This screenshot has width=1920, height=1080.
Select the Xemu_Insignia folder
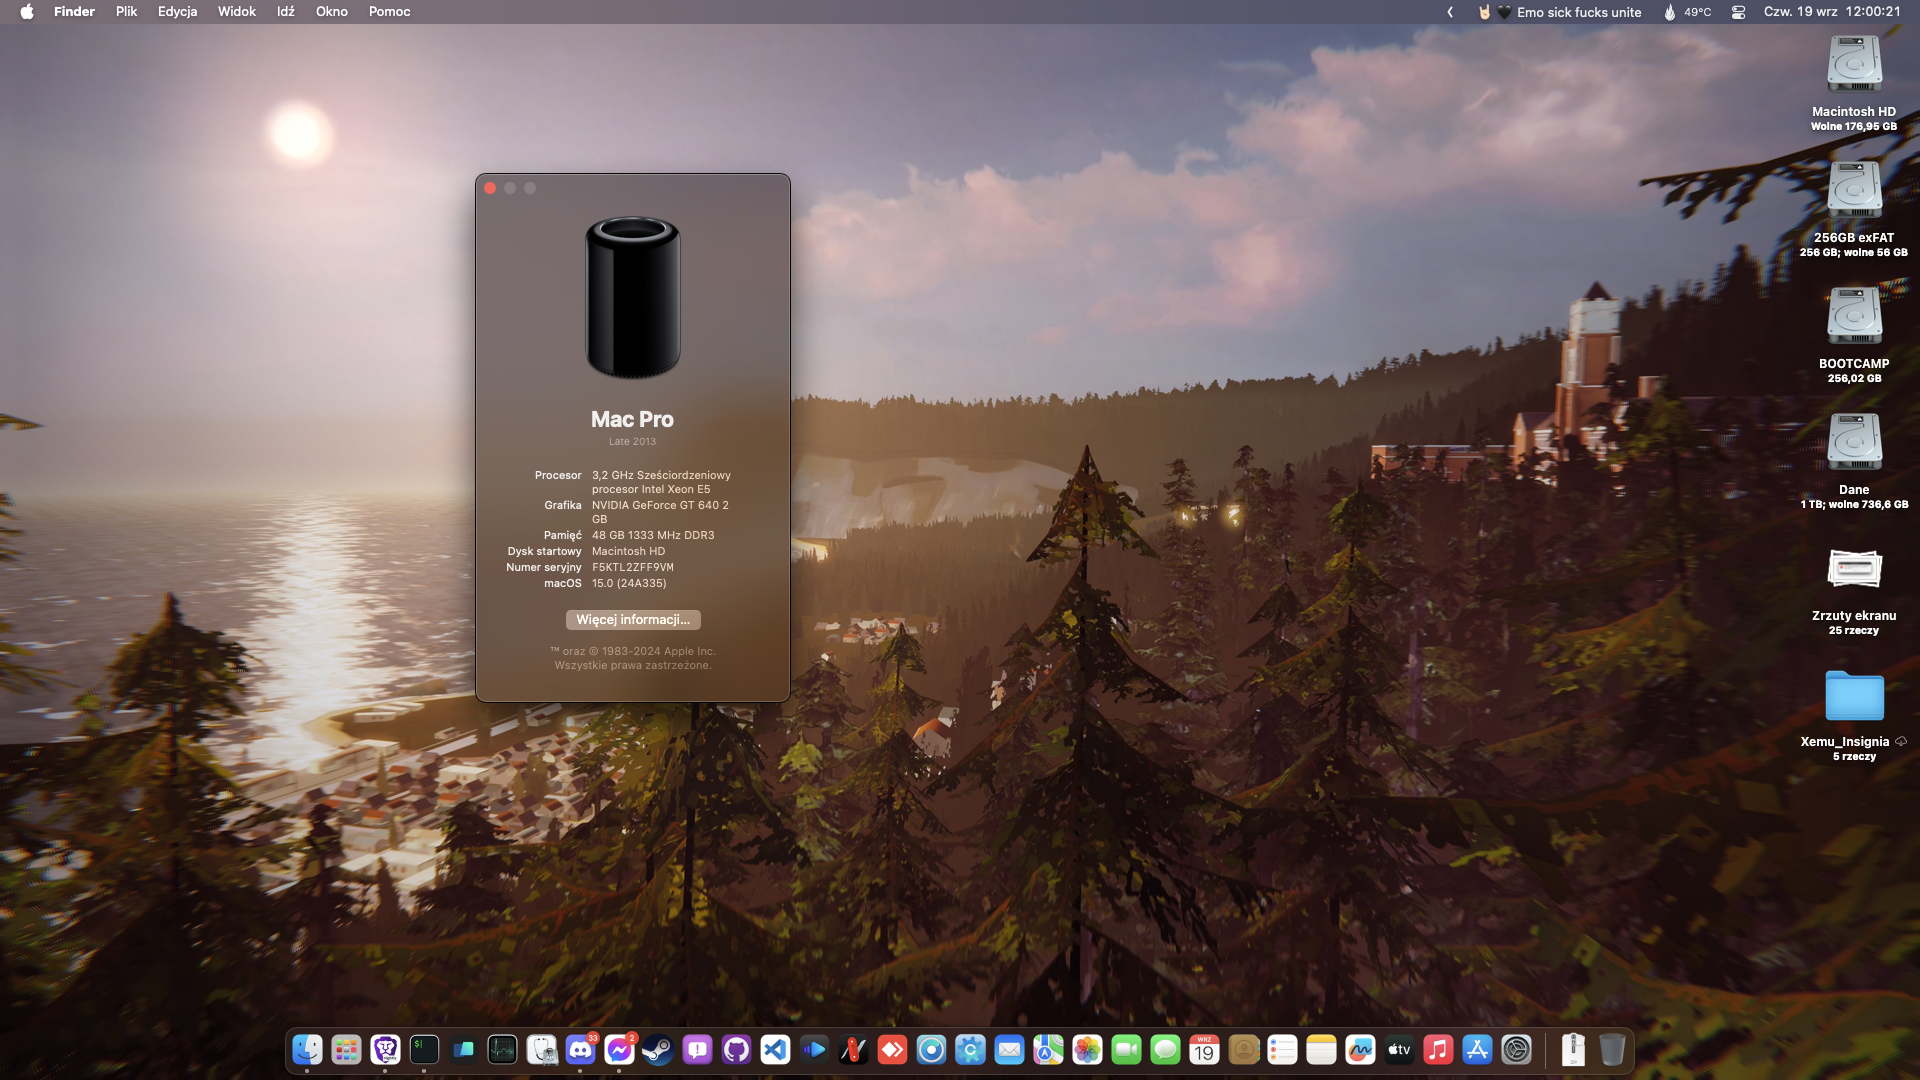[1854, 696]
